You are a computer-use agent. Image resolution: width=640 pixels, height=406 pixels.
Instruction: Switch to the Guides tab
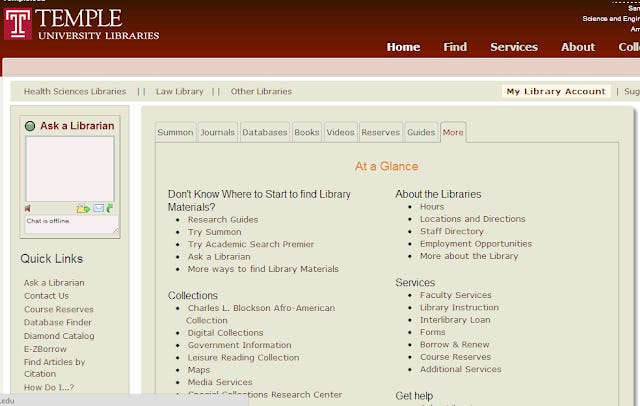pyautogui.click(x=421, y=132)
